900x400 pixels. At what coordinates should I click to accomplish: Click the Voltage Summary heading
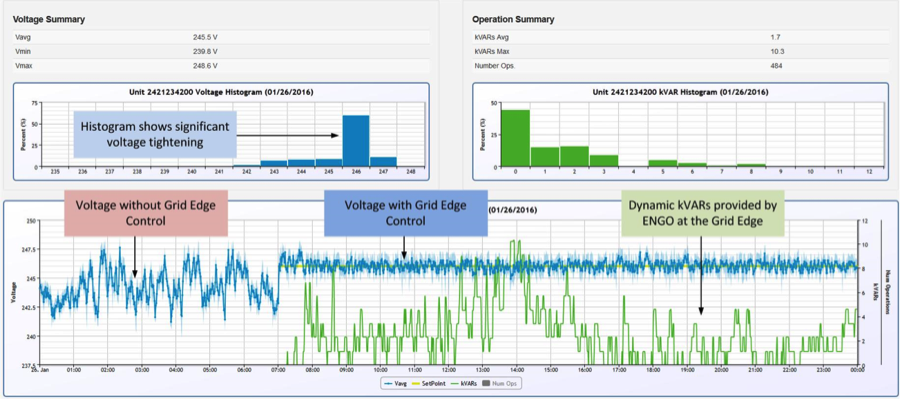click(x=48, y=19)
